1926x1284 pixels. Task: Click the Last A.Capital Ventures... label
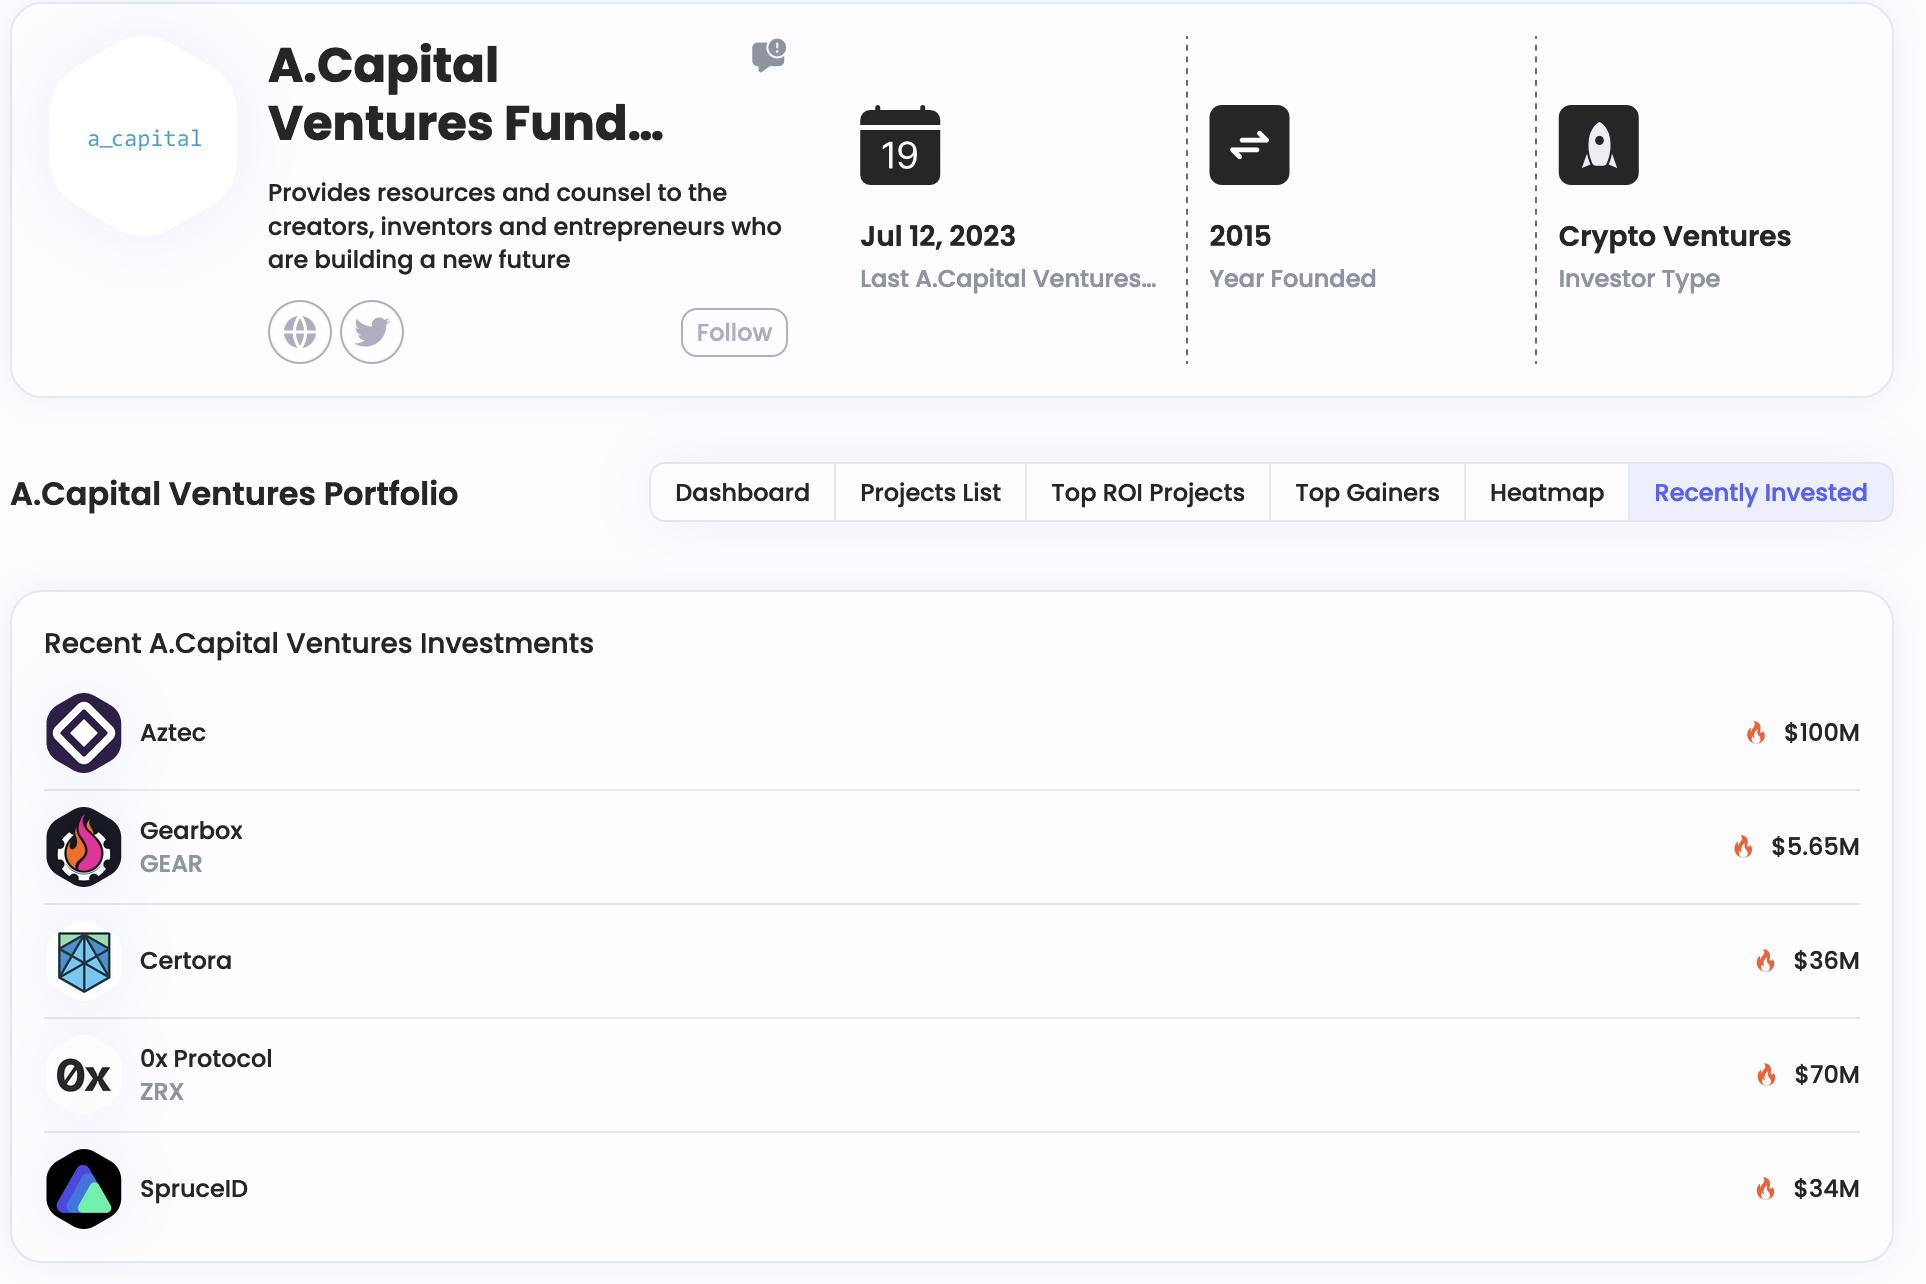tap(1008, 279)
